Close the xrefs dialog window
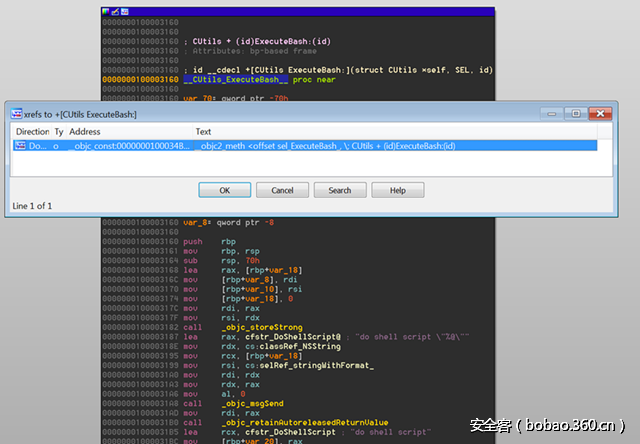This screenshot has width=640, height=444. coord(602,114)
